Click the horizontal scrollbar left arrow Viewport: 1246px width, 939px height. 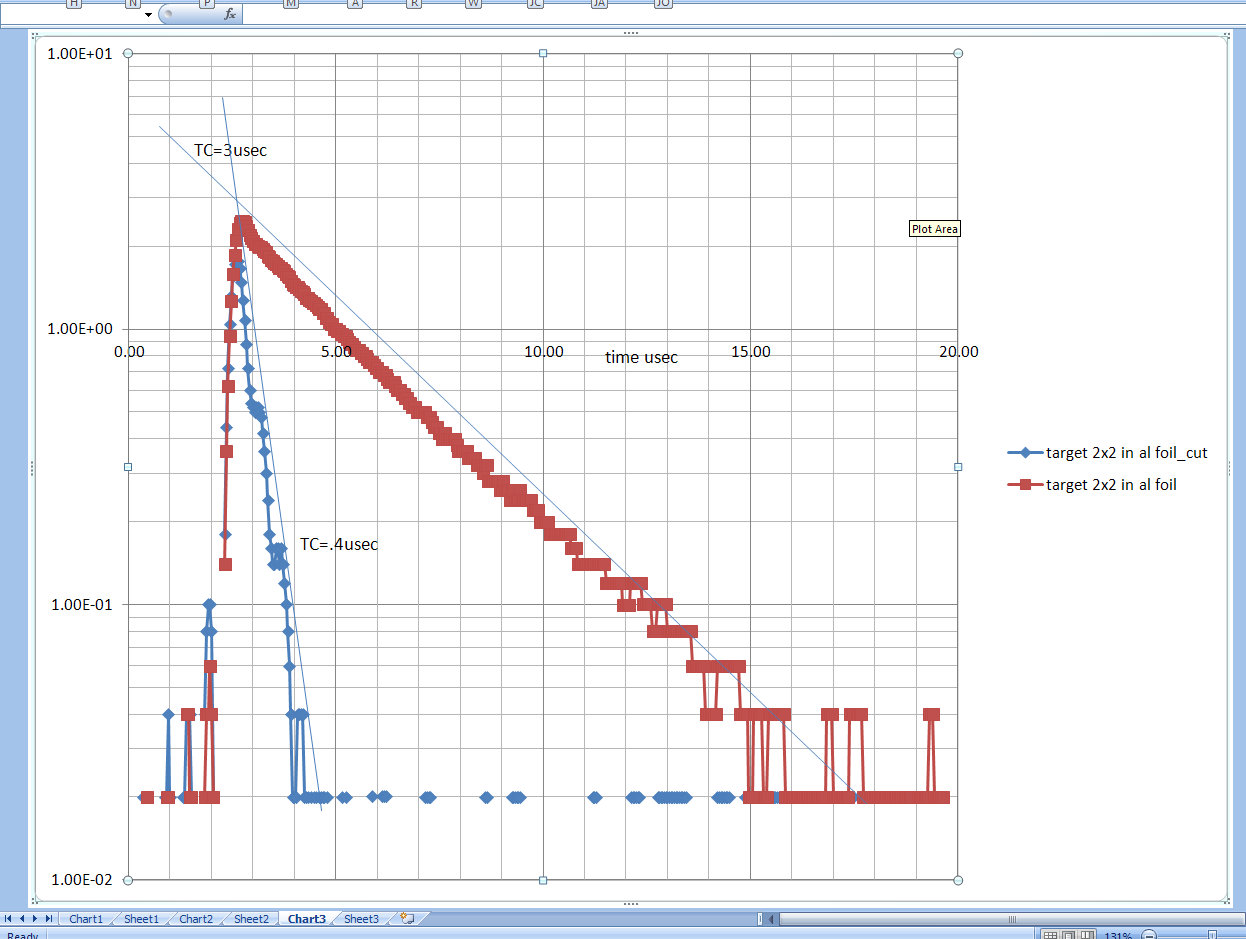click(772, 919)
